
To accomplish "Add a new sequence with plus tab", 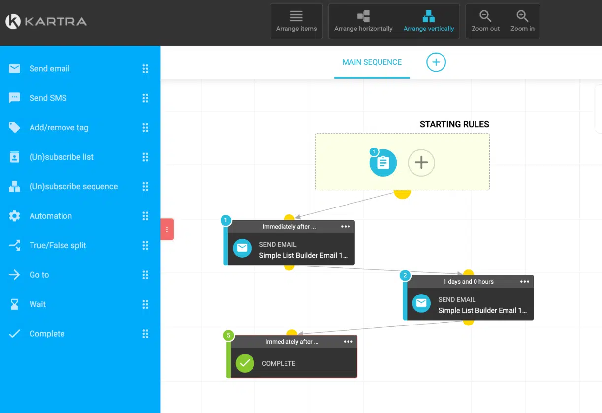I will 436,62.
